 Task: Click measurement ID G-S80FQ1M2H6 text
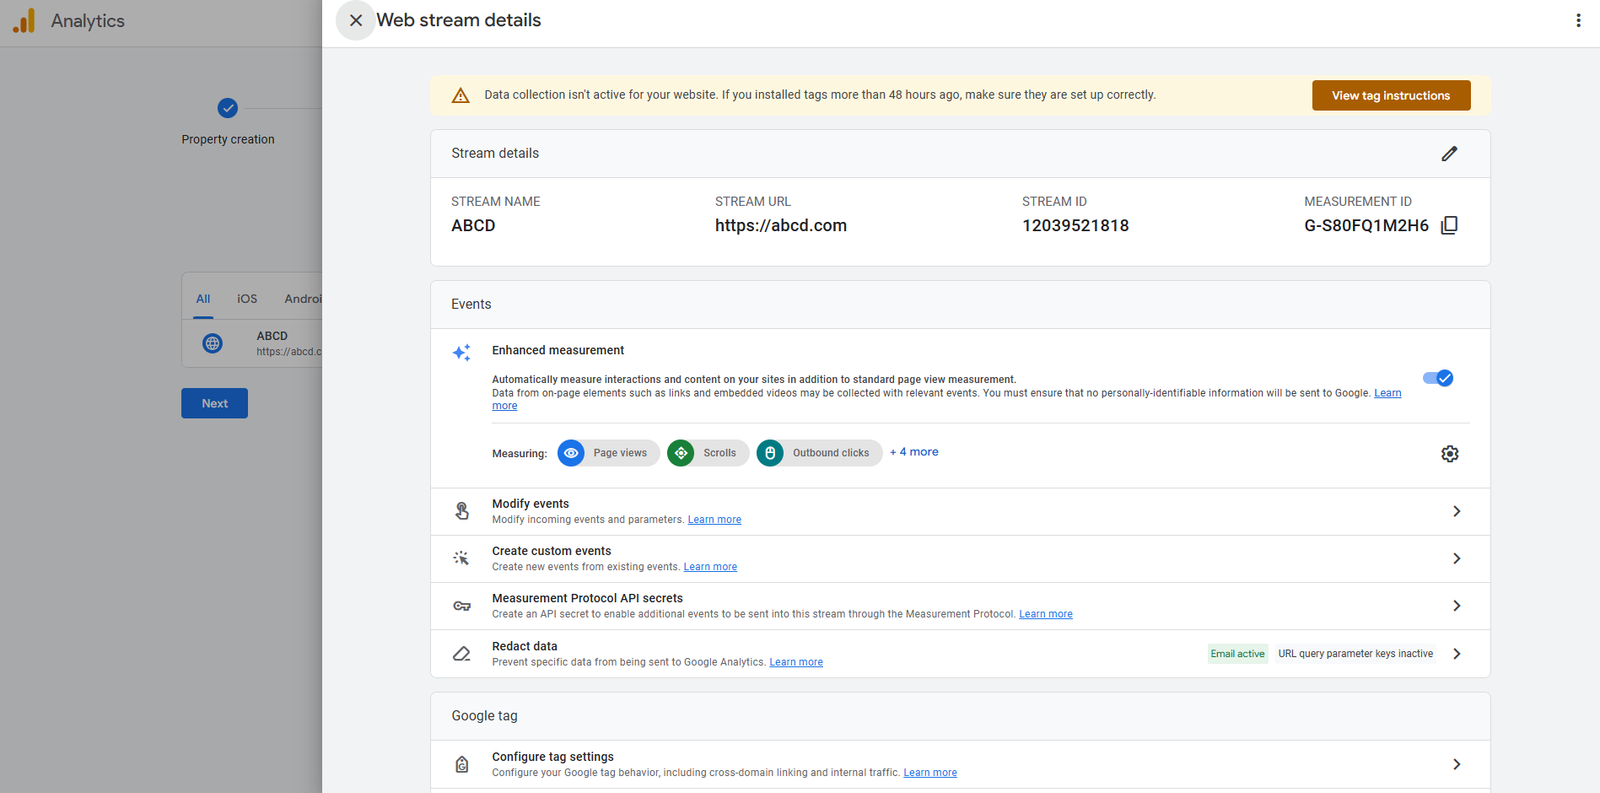[x=1366, y=226]
